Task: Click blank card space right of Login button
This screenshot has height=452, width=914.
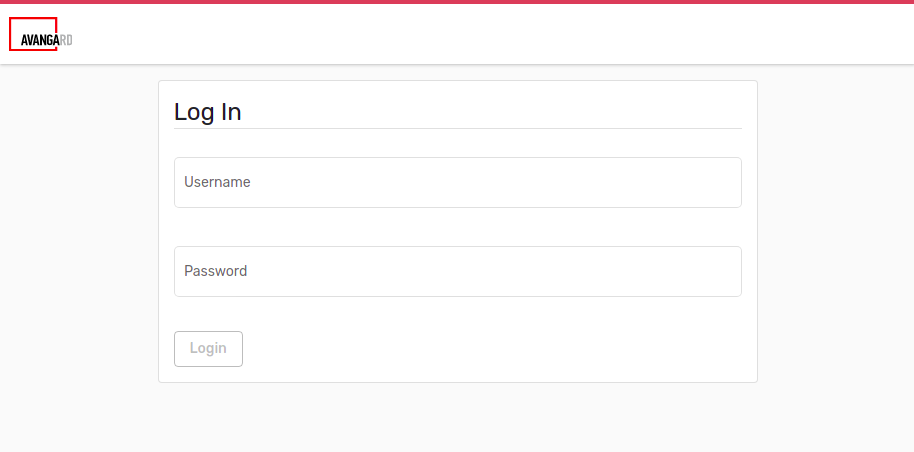Action: coord(495,349)
